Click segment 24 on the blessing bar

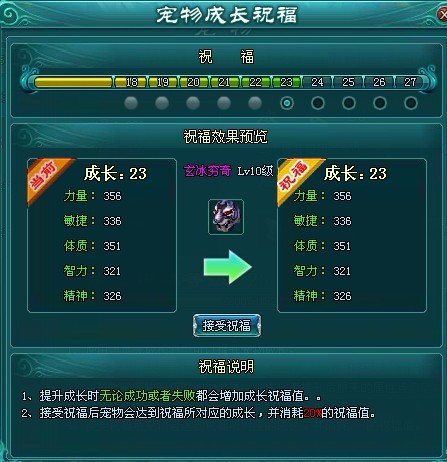pyautogui.click(x=317, y=82)
